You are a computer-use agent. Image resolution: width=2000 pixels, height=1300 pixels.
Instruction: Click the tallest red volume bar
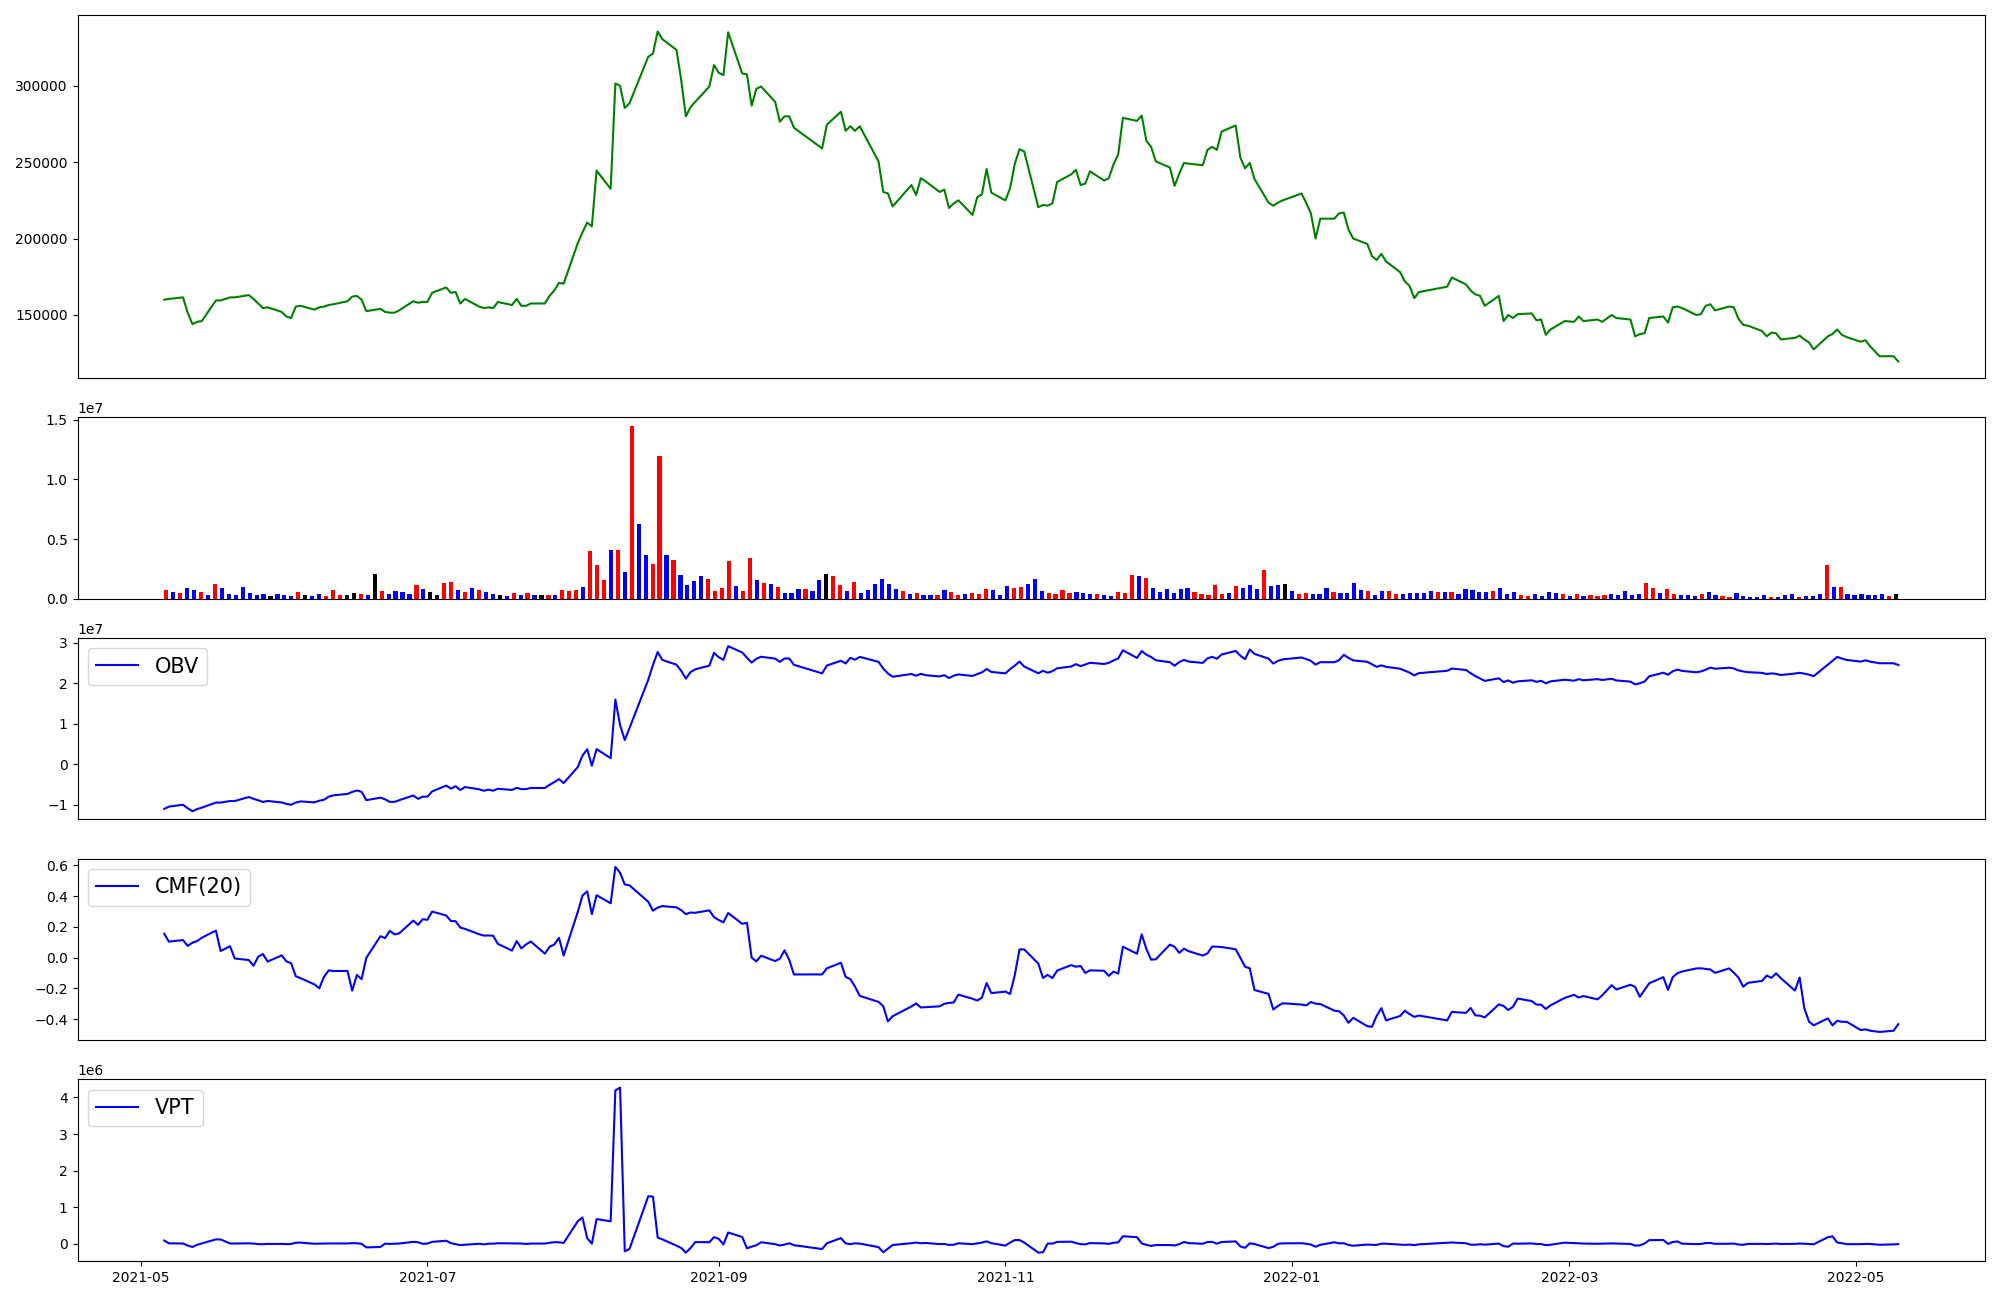tap(632, 510)
